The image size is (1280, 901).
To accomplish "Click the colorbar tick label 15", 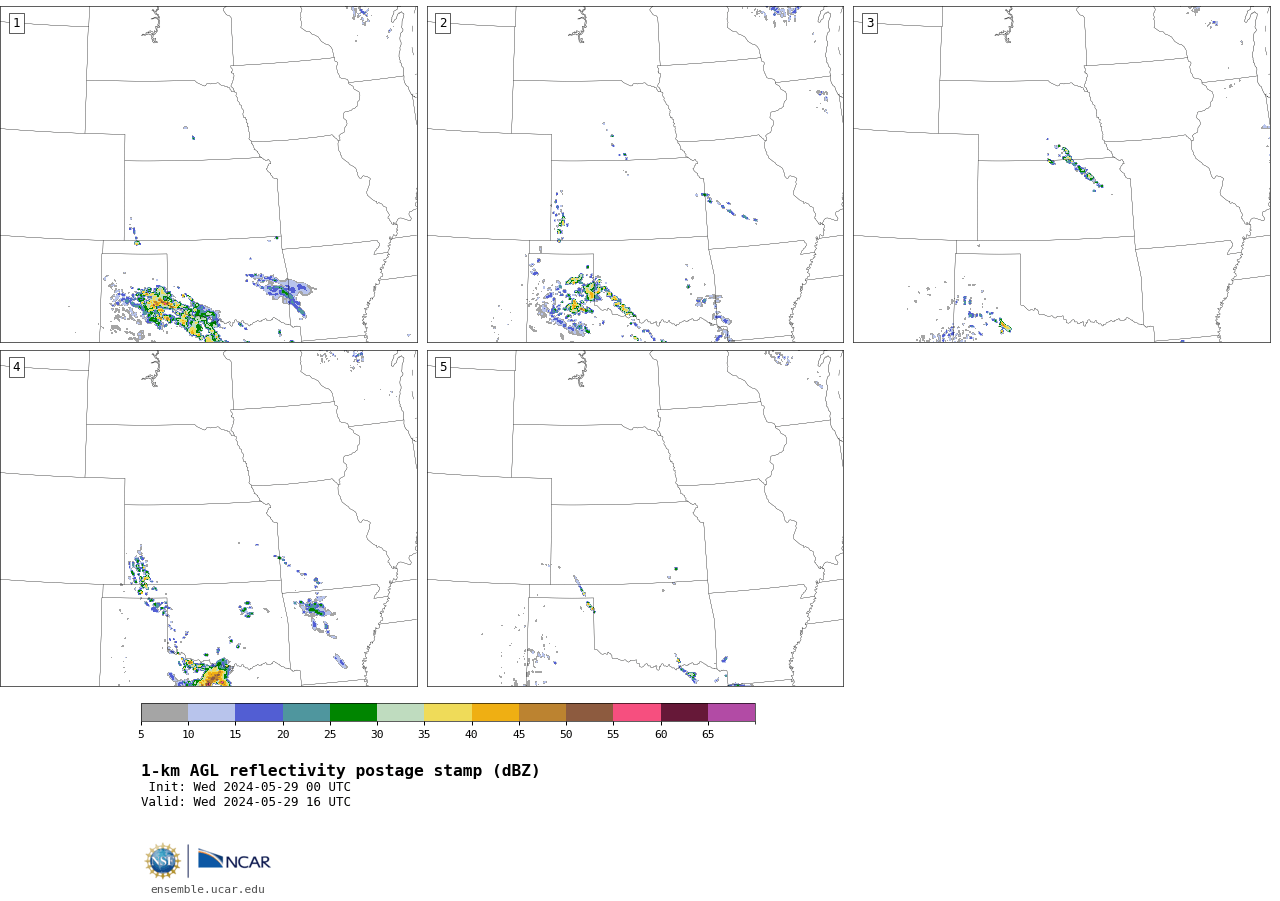I will [235, 735].
